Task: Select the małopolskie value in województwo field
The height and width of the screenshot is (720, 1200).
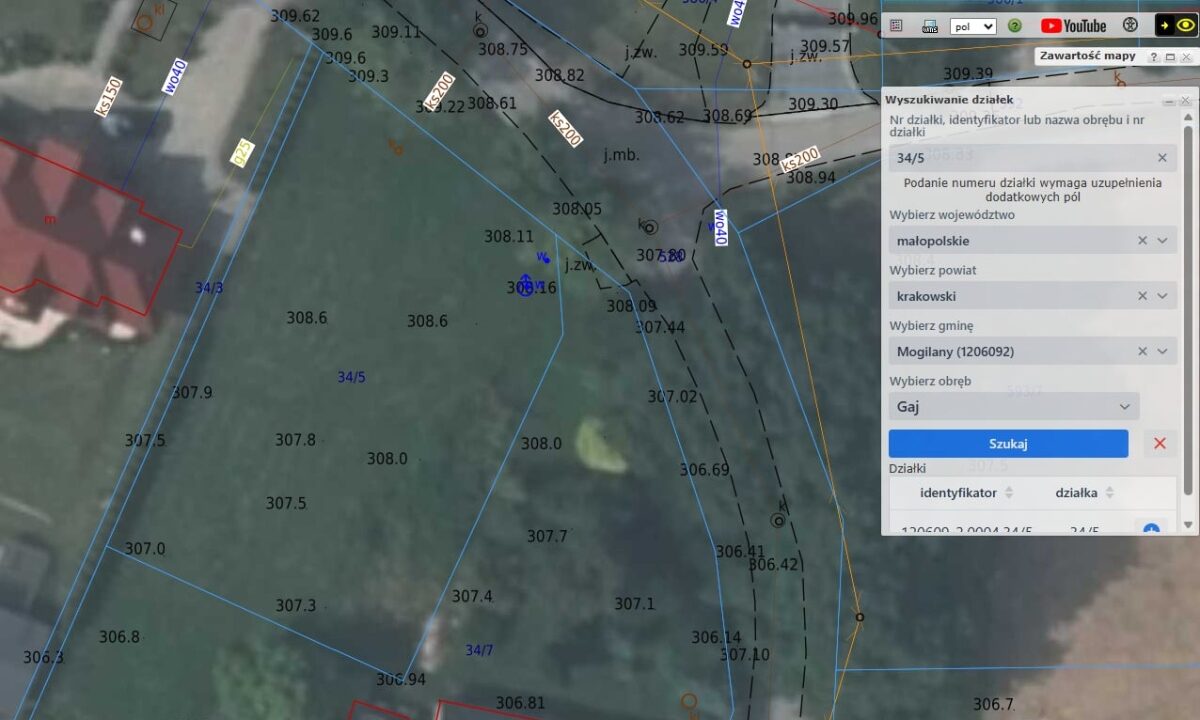Action: (933, 241)
